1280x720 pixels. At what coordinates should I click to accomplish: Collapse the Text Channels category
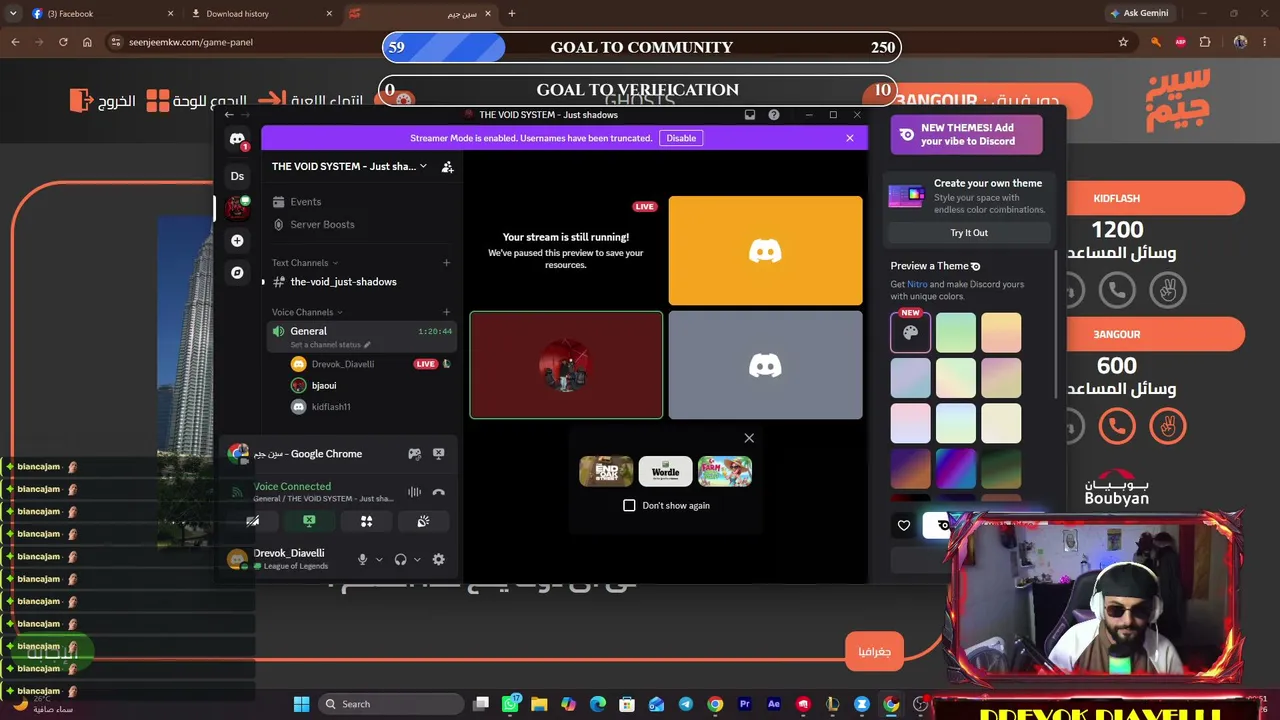coord(304,263)
